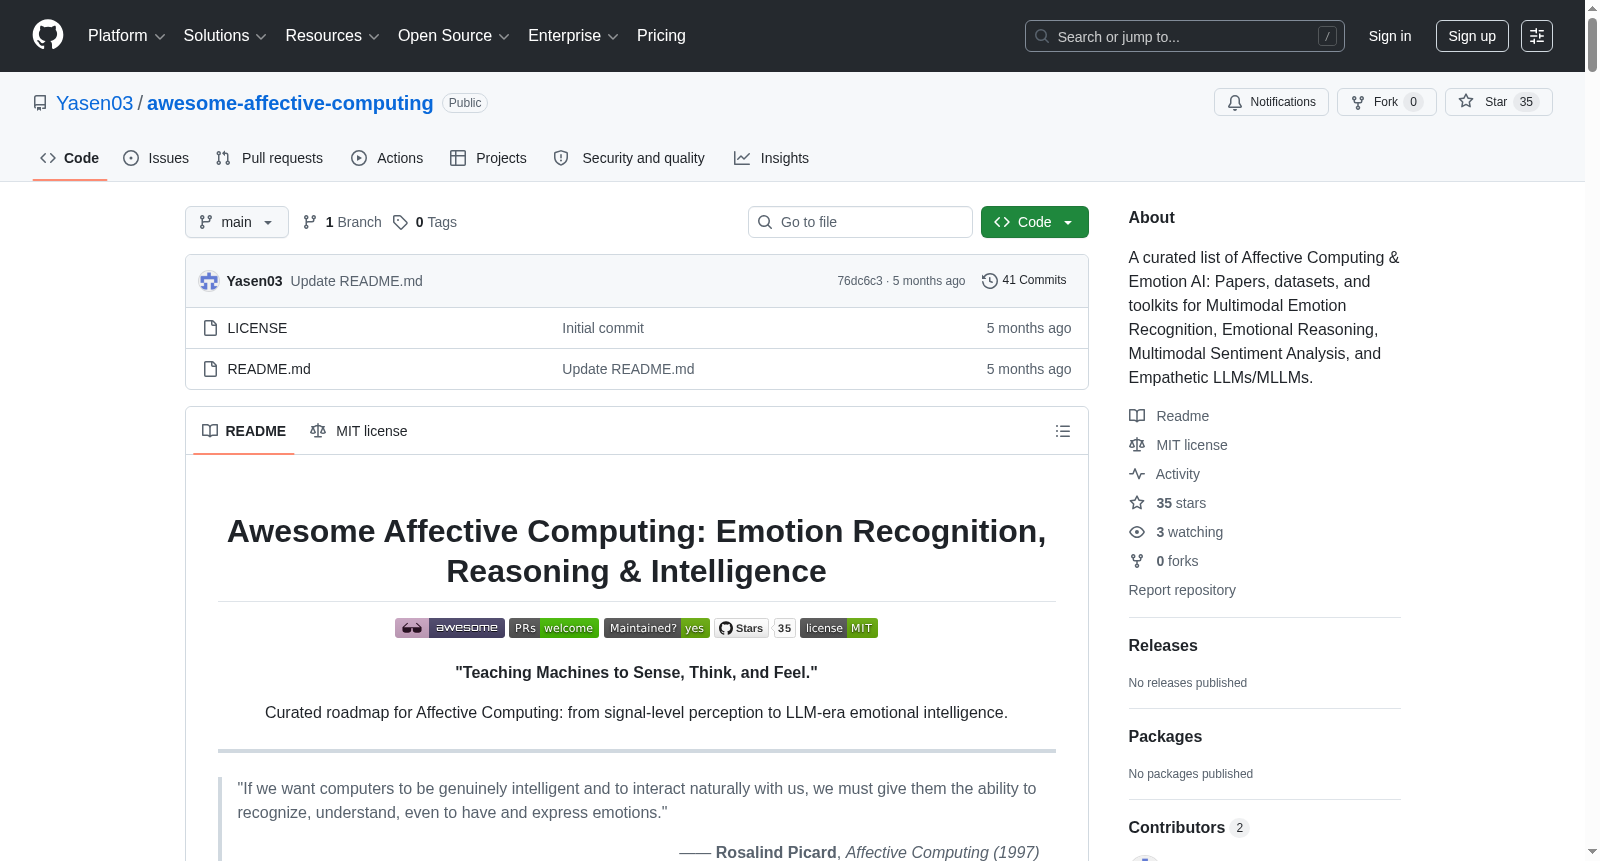The height and width of the screenshot is (861, 1600).
Task: Focus the Search or jump to field
Action: click(x=1185, y=36)
